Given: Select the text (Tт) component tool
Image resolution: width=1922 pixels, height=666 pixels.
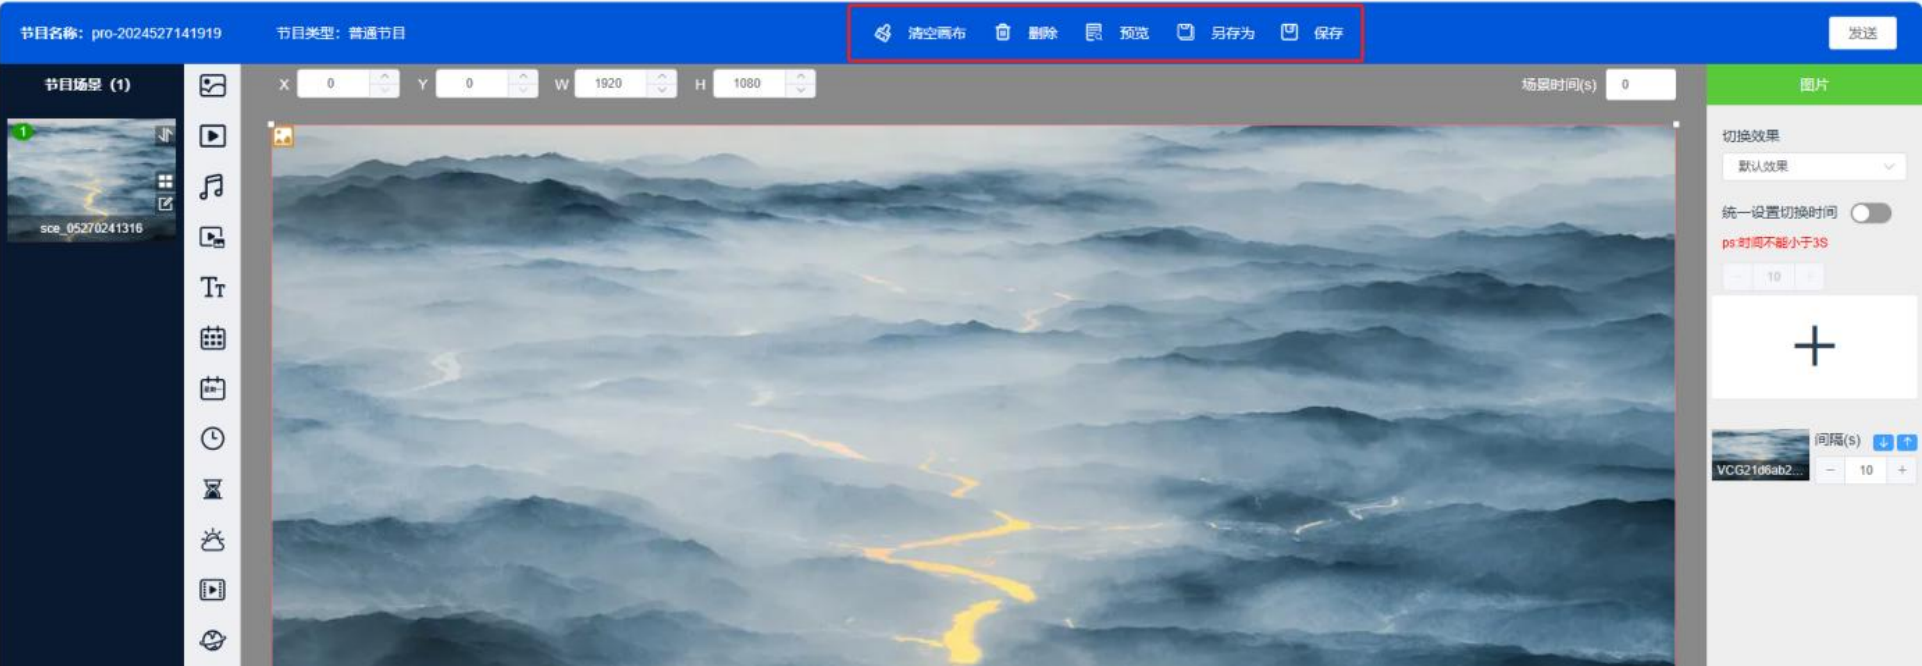Looking at the screenshot, I should click(212, 288).
